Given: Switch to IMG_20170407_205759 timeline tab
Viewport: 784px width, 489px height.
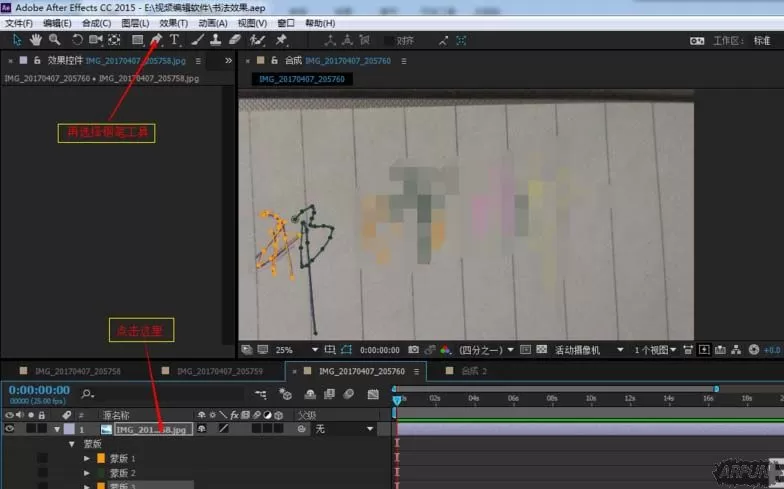Looking at the screenshot, I should (220, 371).
